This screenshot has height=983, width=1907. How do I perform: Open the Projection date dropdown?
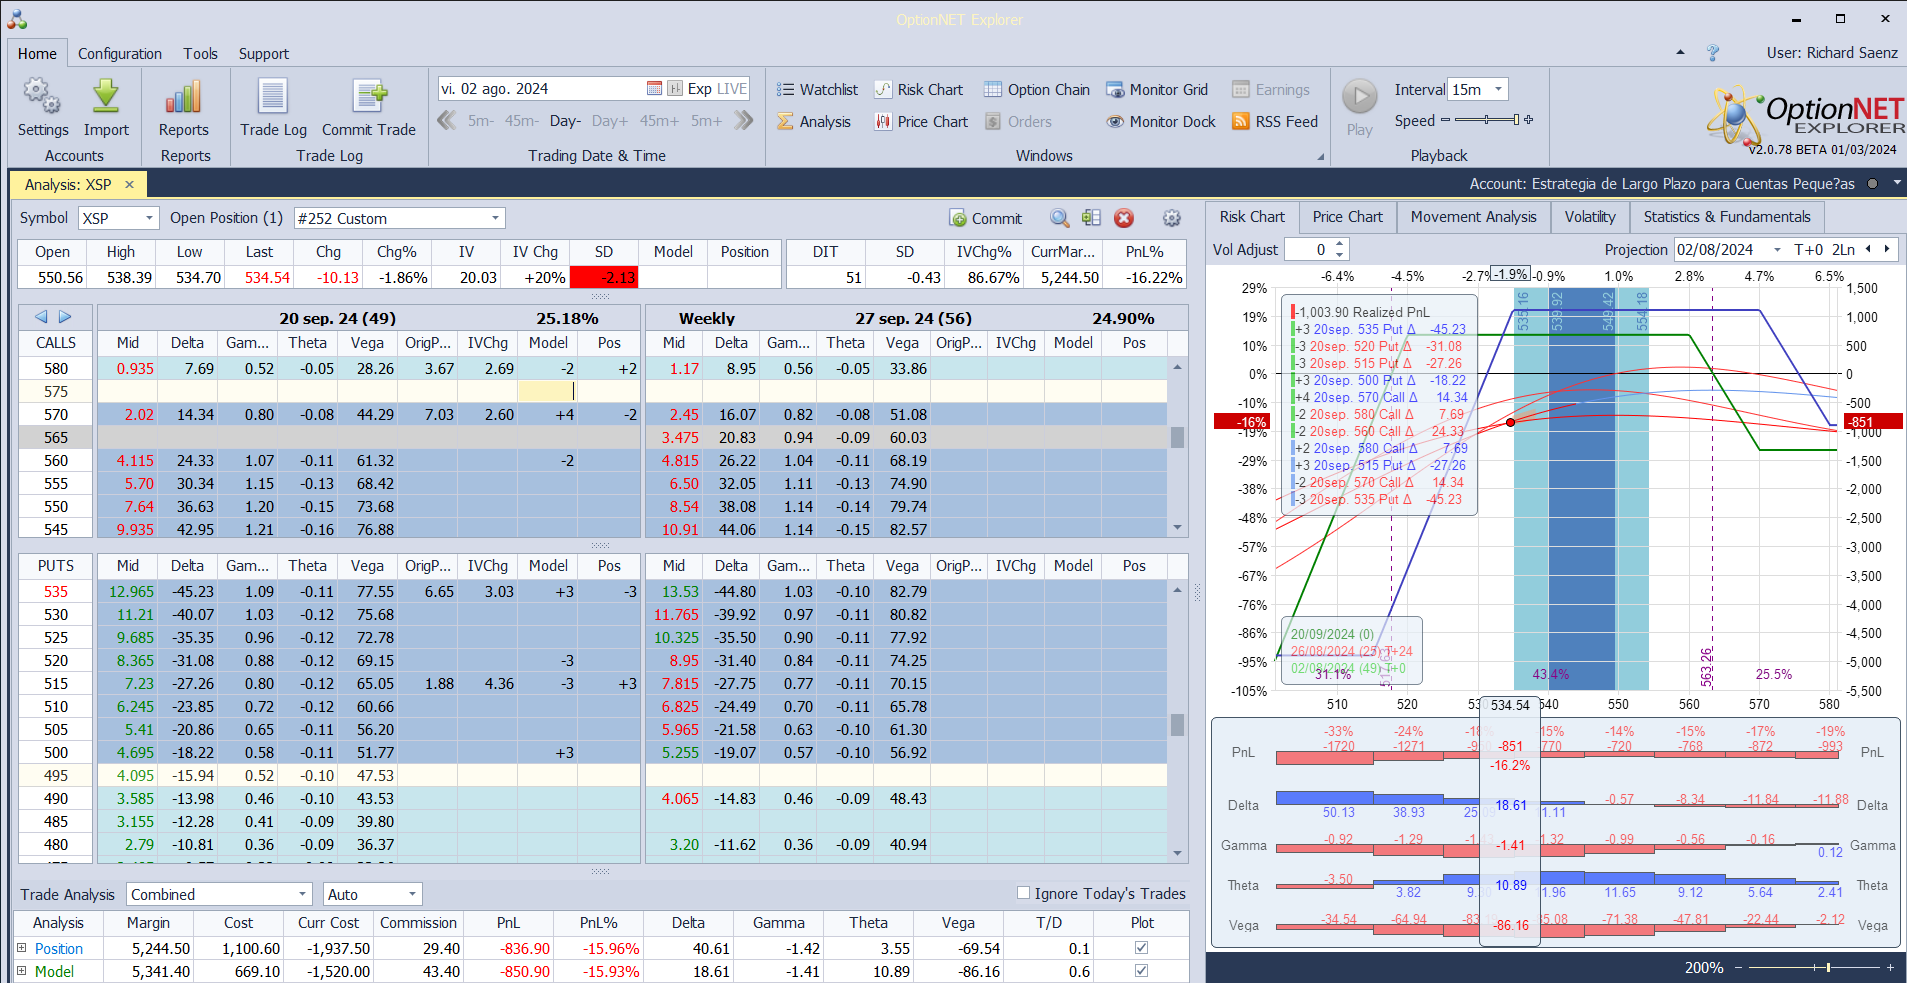coord(1777,250)
